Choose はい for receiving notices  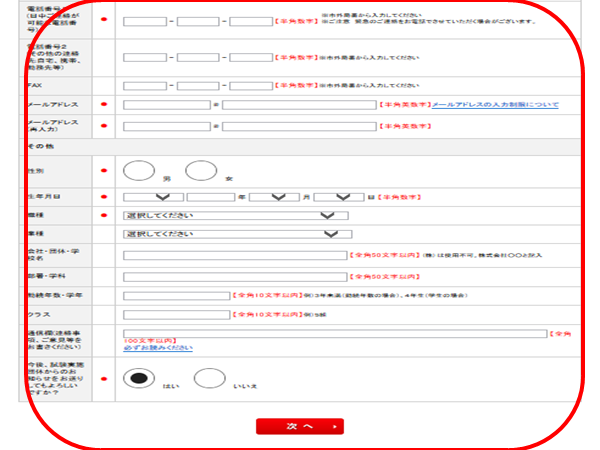tap(139, 378)
